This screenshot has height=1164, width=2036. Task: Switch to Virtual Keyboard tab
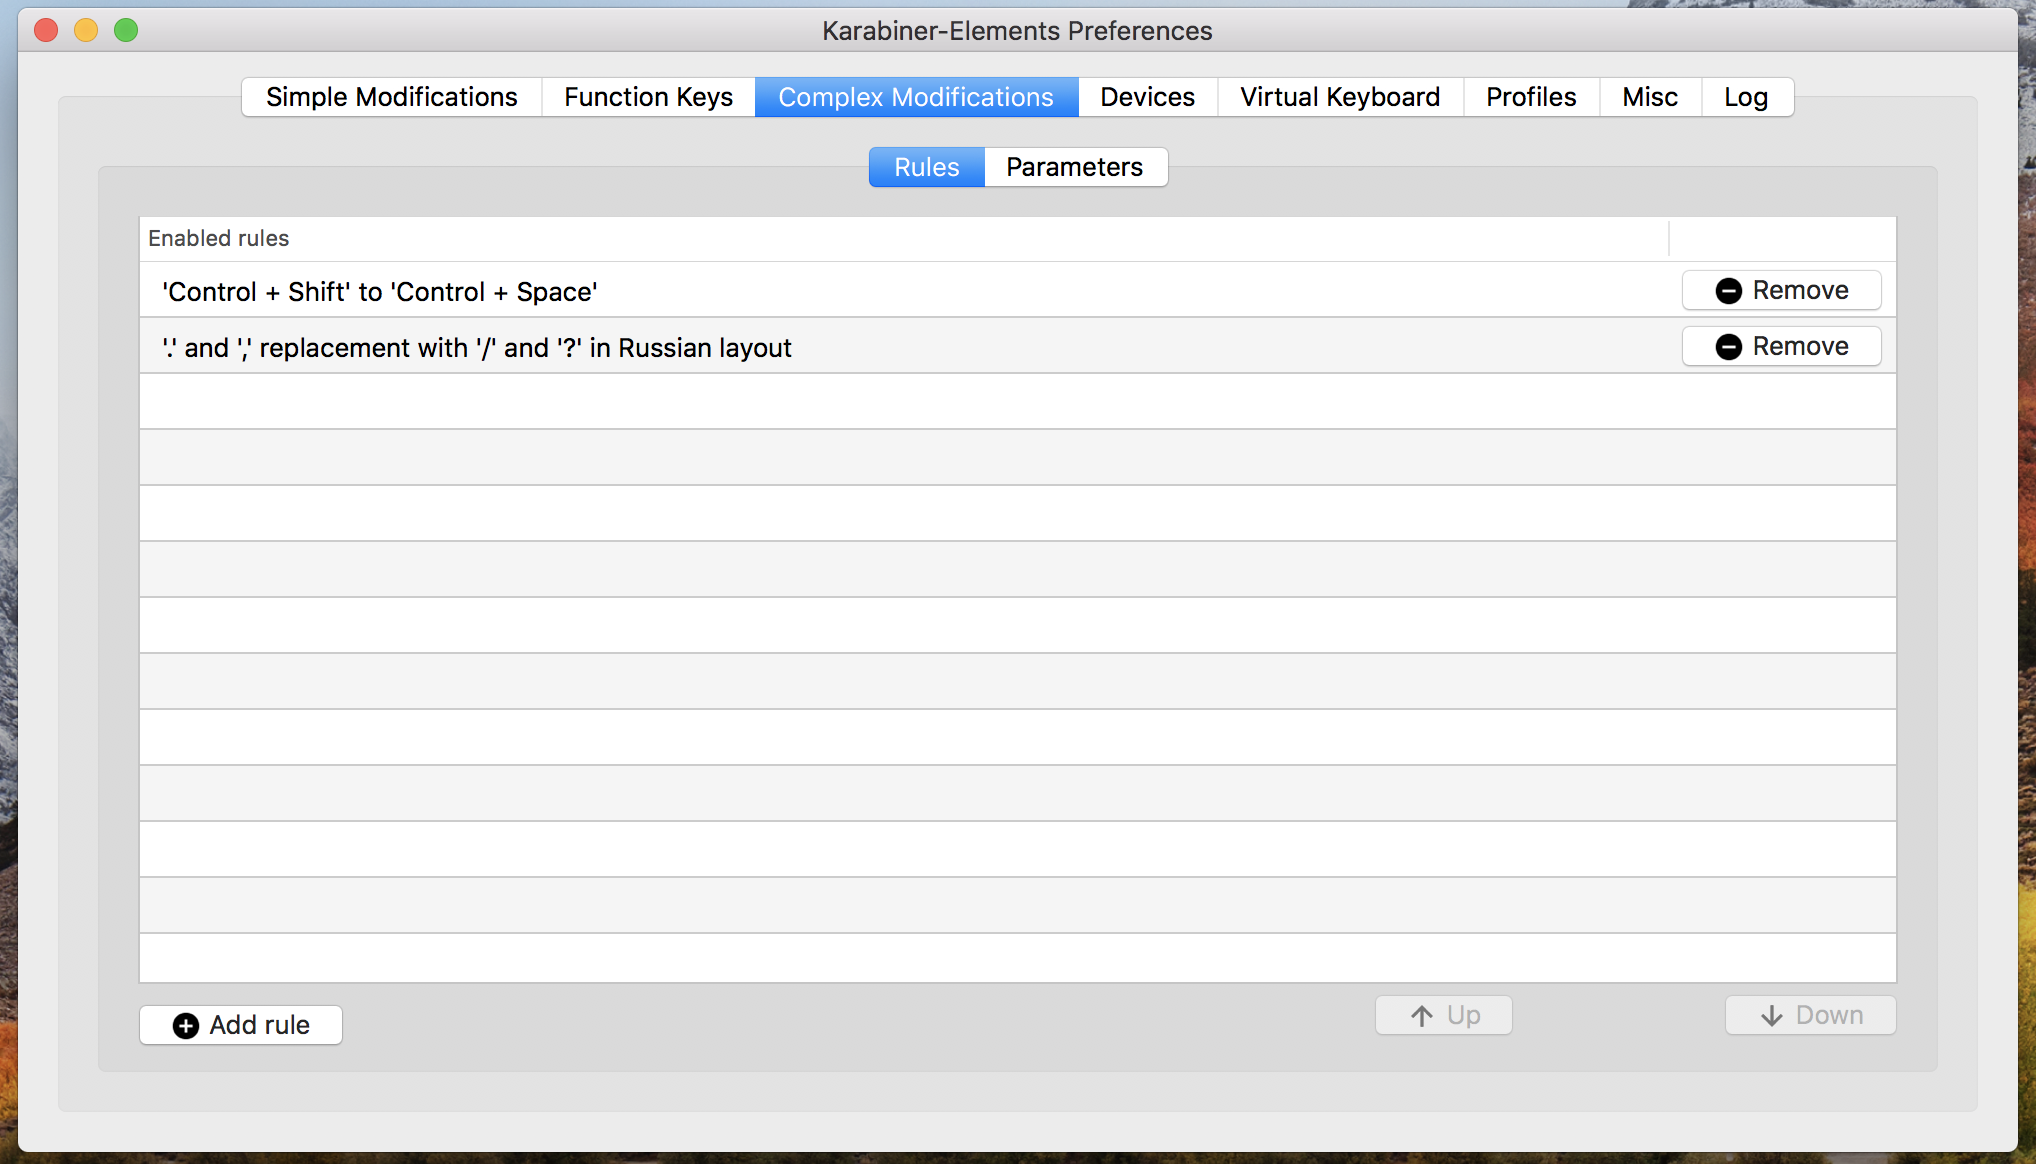(1340, 97)
